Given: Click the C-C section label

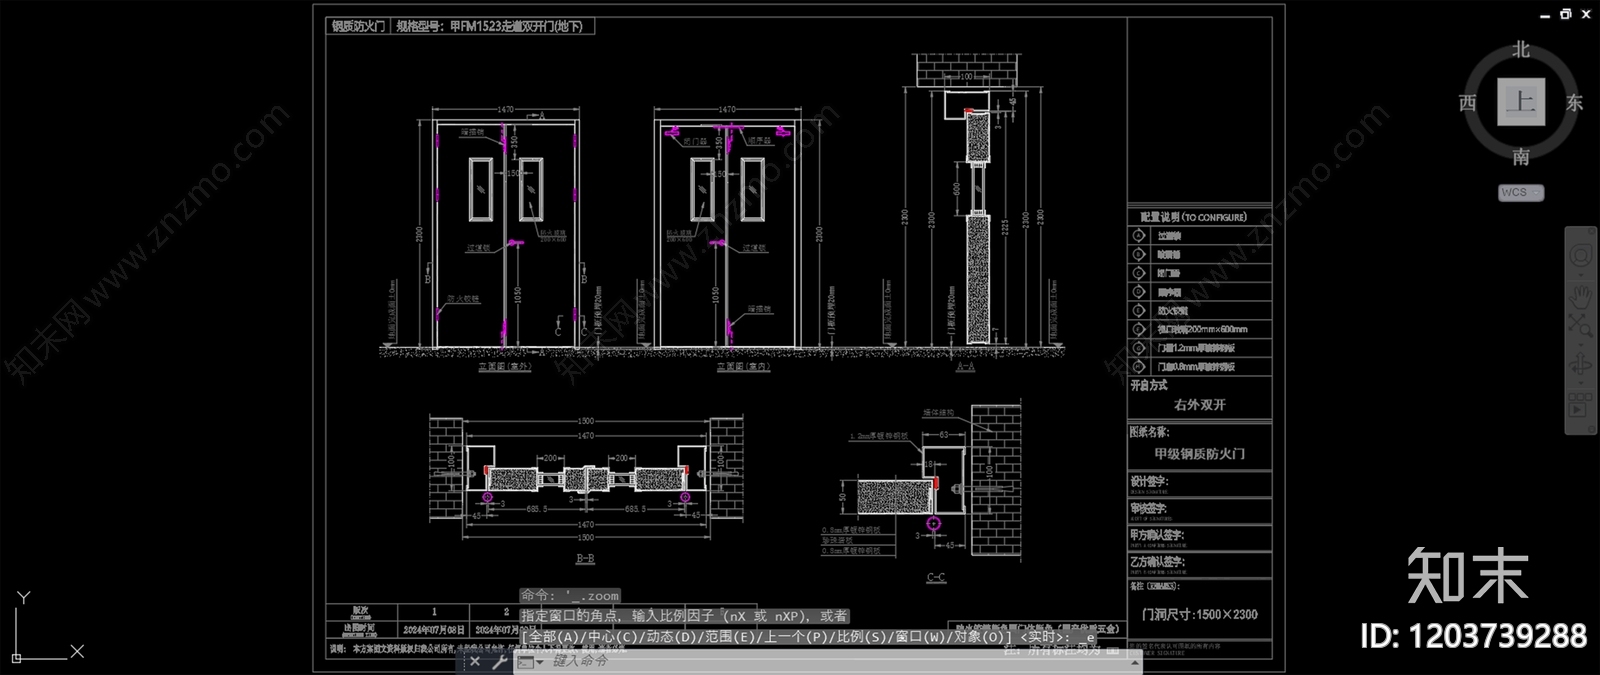Looking at the screenshot, I should (935, 577).
